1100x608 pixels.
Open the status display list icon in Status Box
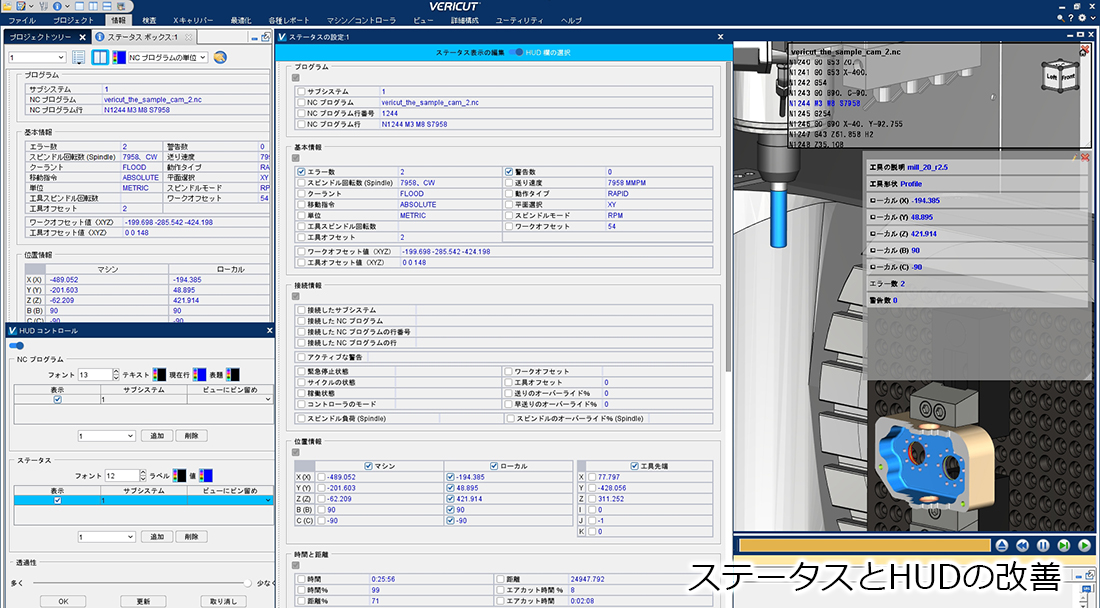pos(79,58)
